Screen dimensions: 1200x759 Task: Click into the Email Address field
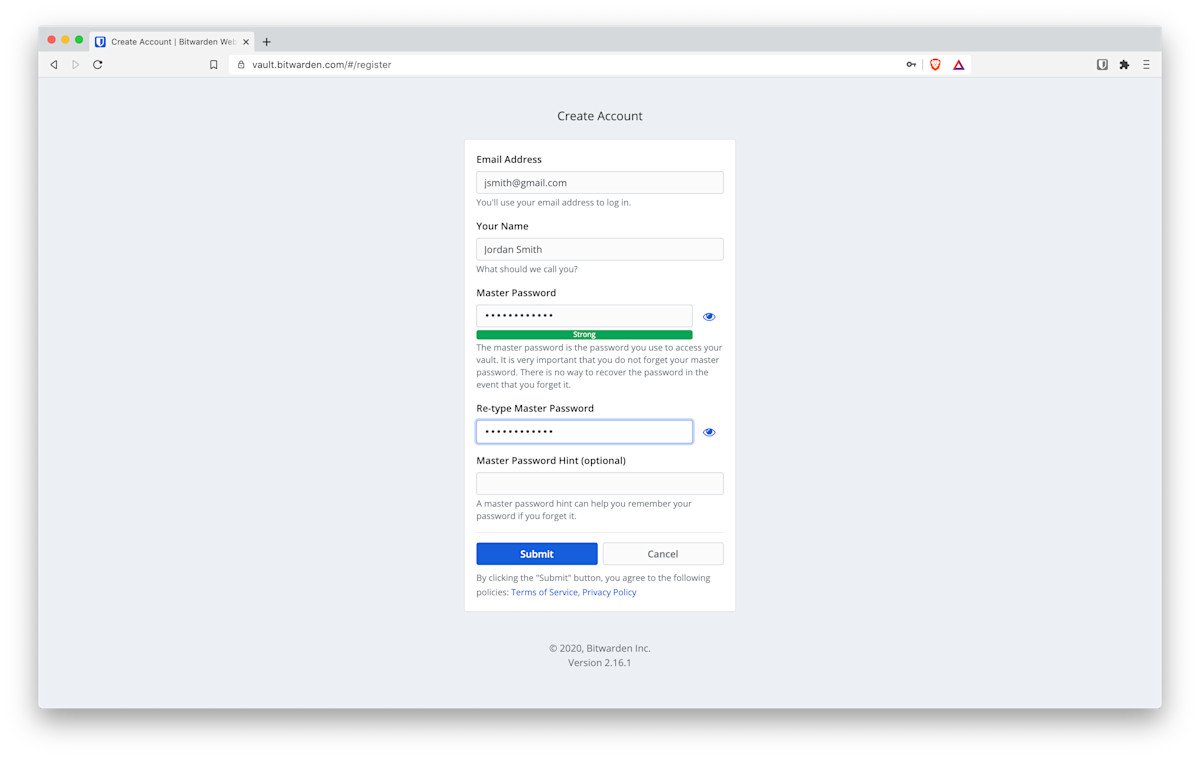point(599,183)
